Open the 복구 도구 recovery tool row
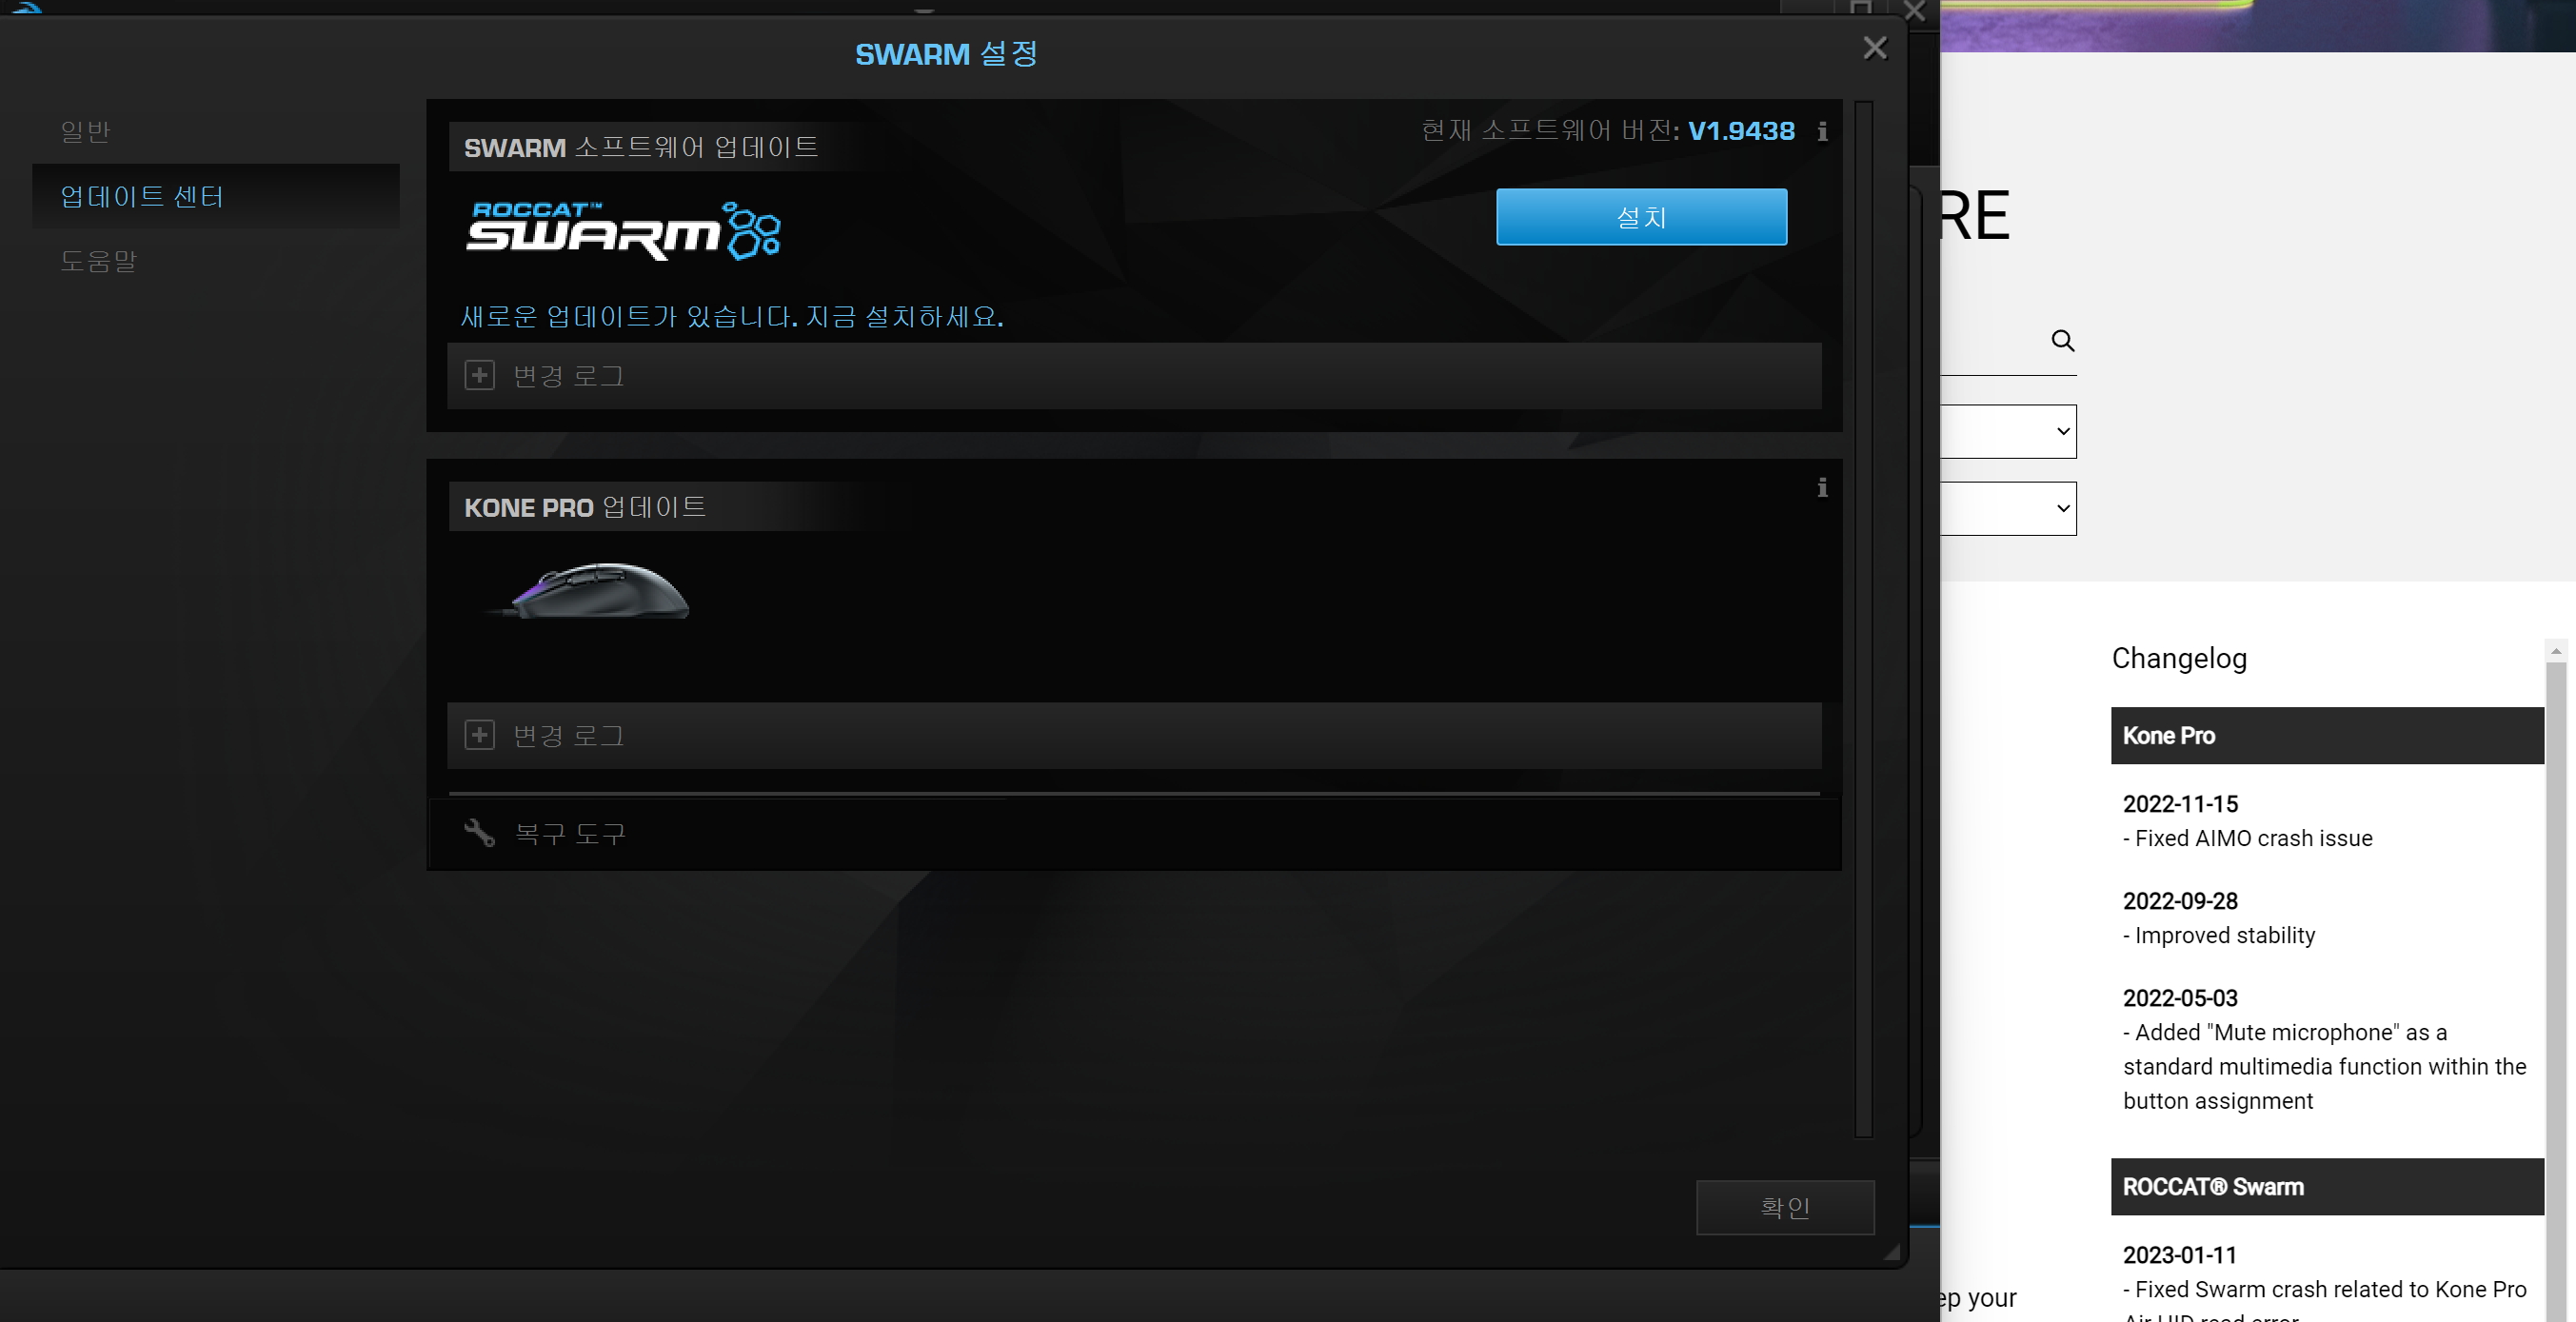This screenshot has height=1322, width=2576. pos(1134,833)
